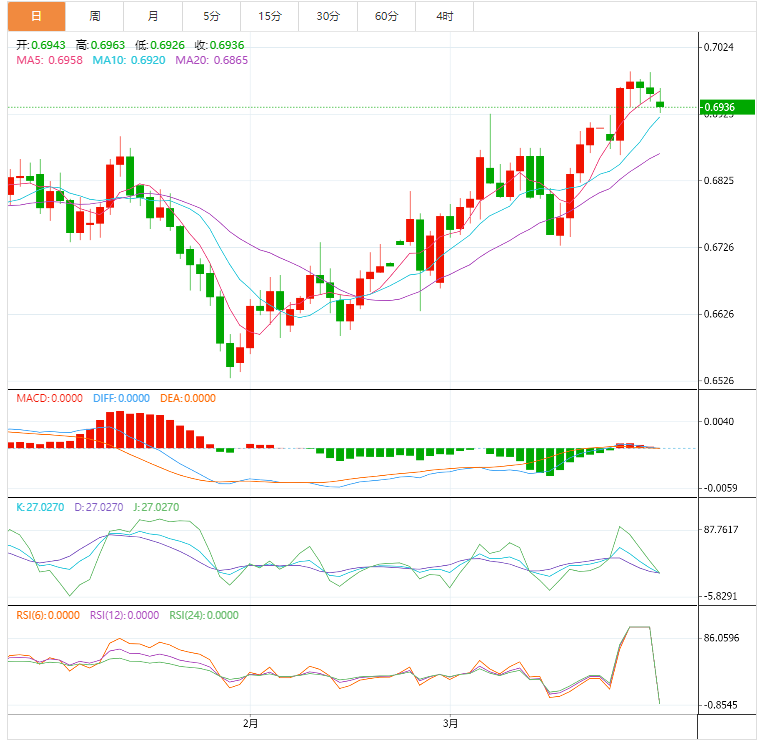Select the 4时 four-hour tab
This screenshot has height=746, width=764.
coord(444,16)
